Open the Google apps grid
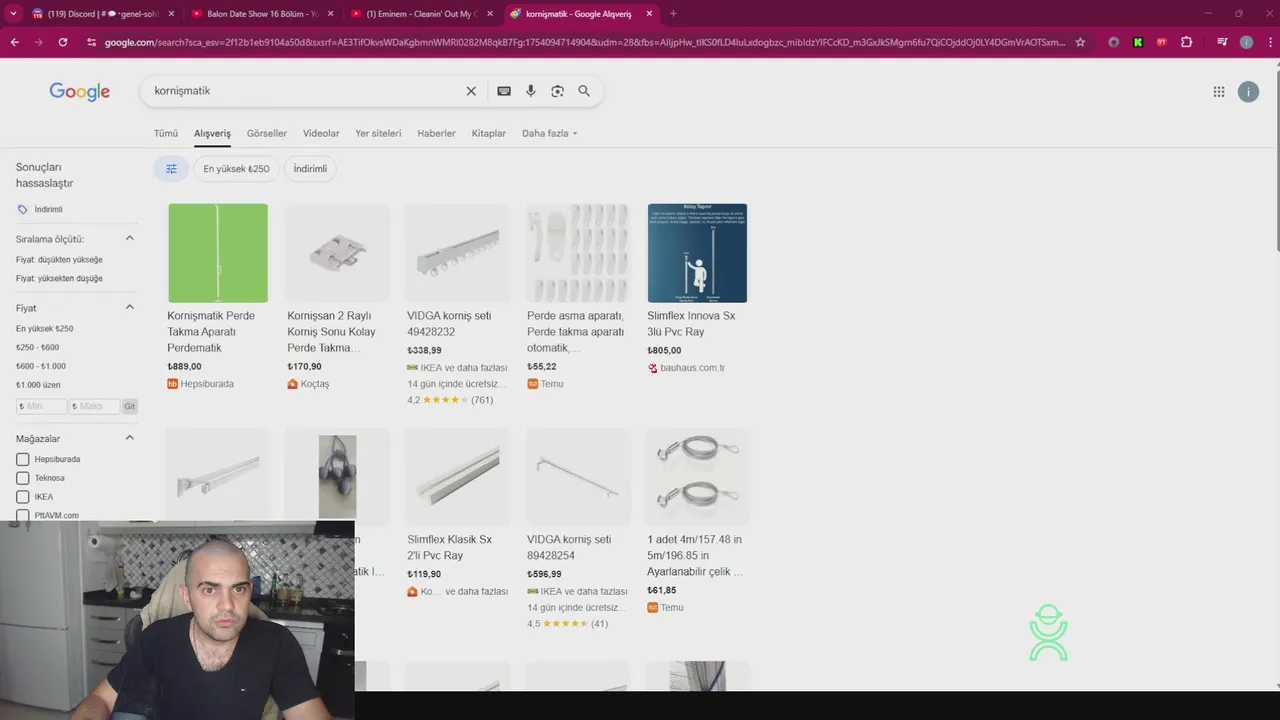The image size is (1280, 720). (1219, 92)
